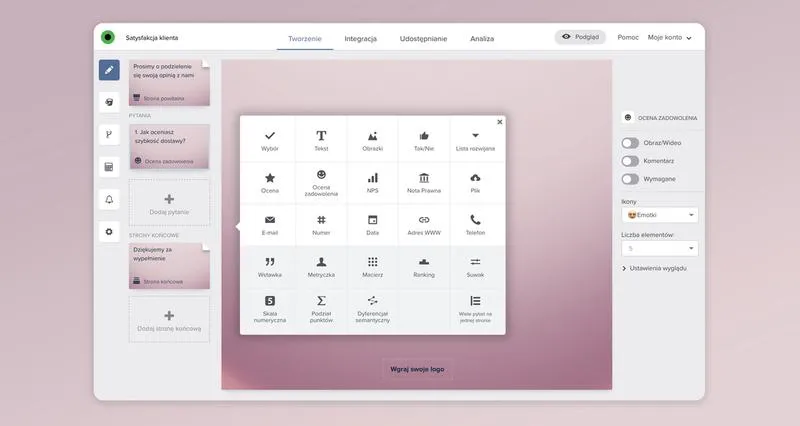800x426 pixels.
Task: Open the theme palette sidebar icon
Action: (x=109, y=103)
